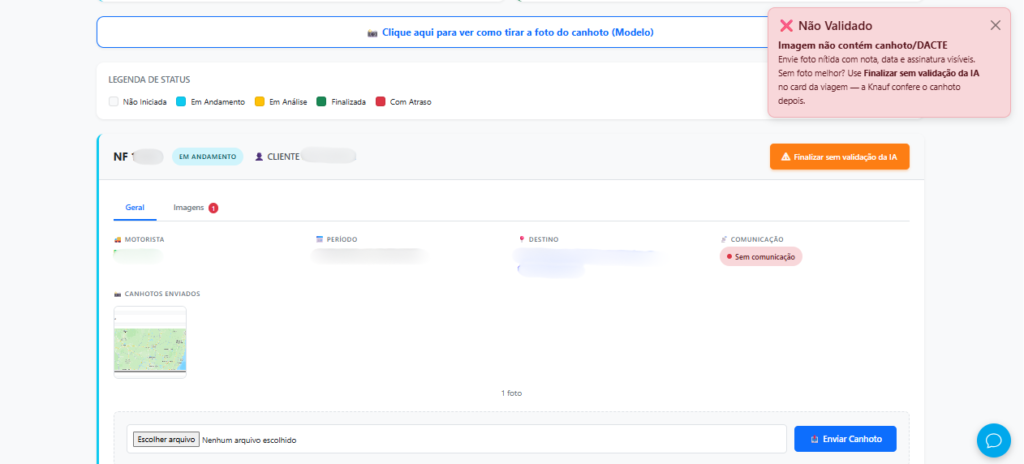Click the red X icon in the alert

tap(786, 25)
